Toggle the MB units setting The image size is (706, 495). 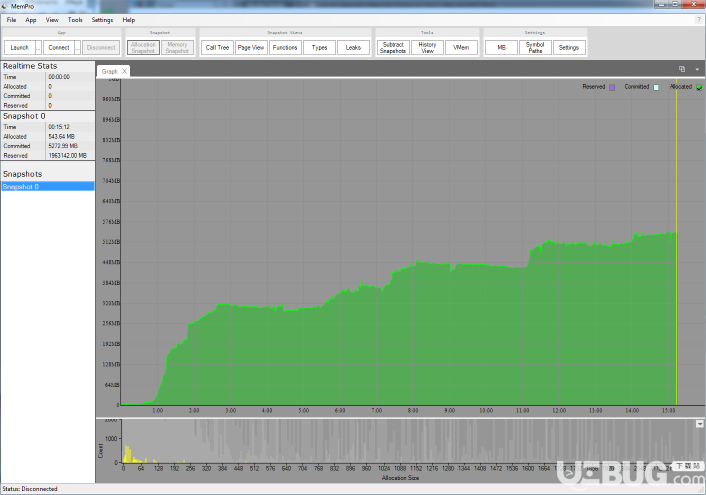coord(501,47)
